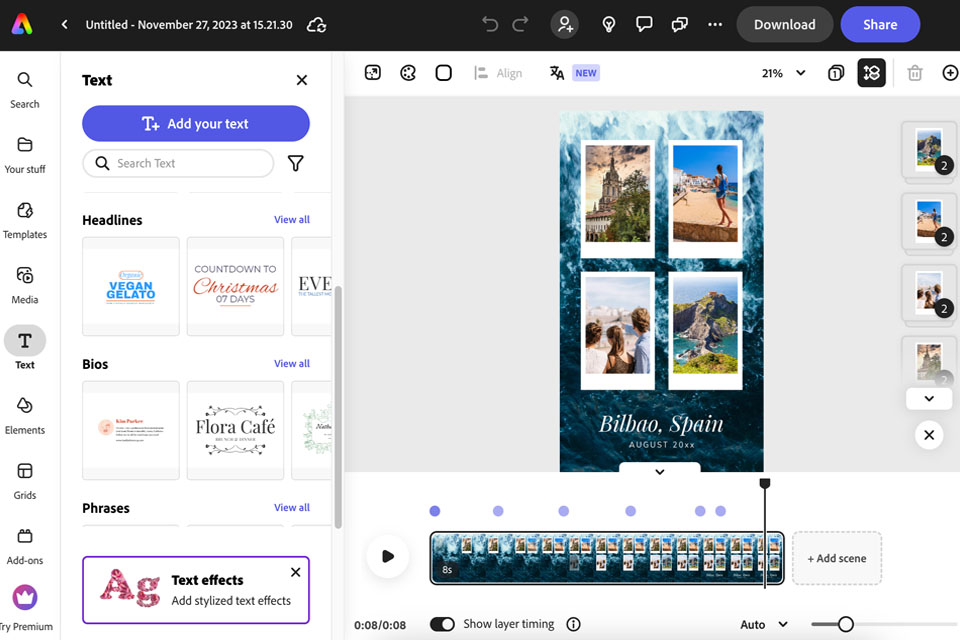
Task: Click the background color square icon
Action: pyautogui.click(x=443, y=73)
